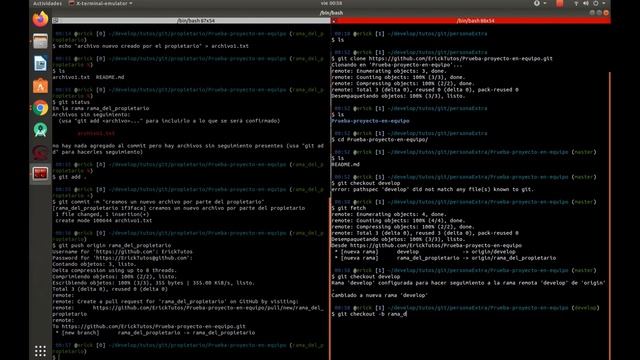Launch Google Chrome from the dock

(40, 108)
